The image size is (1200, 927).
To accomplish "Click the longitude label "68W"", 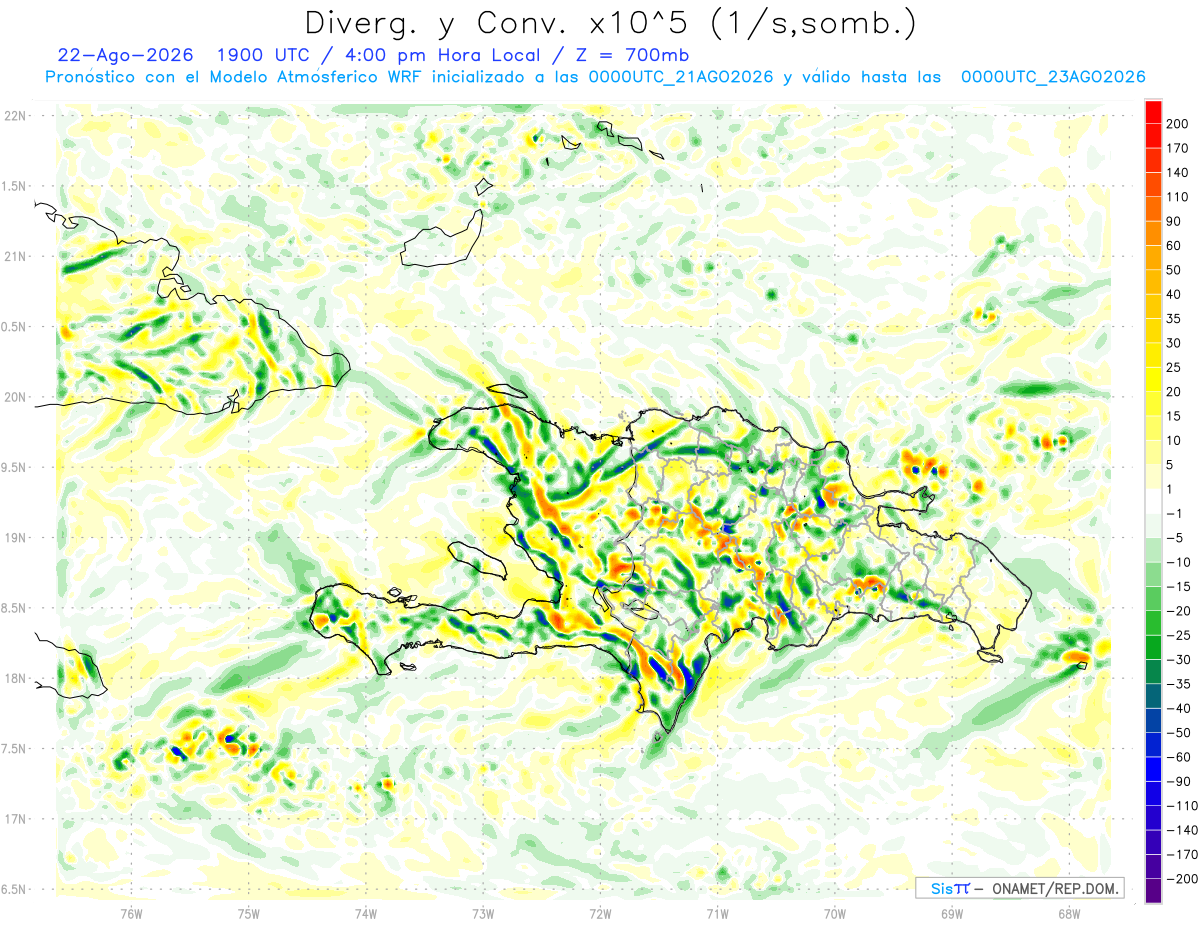I will click(1068, 914).
